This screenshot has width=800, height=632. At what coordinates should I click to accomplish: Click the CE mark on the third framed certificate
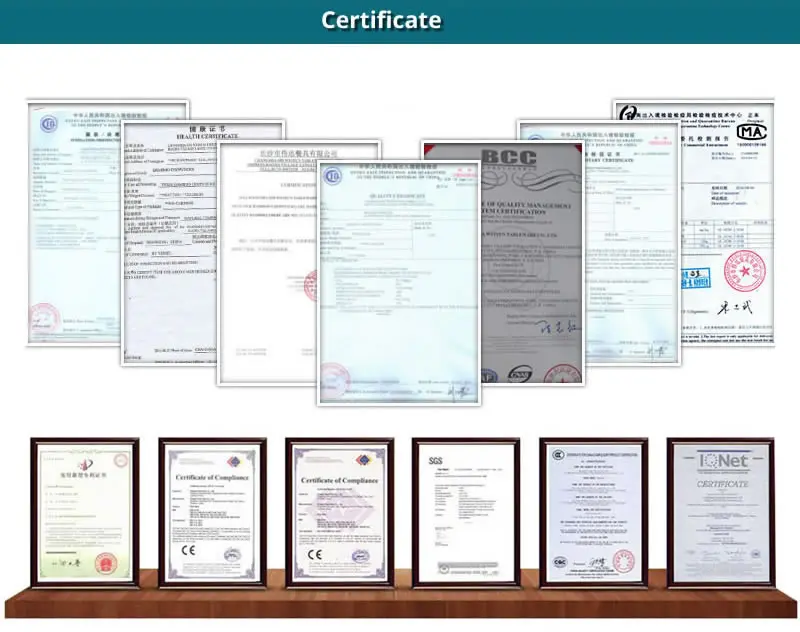coord(315,554)
